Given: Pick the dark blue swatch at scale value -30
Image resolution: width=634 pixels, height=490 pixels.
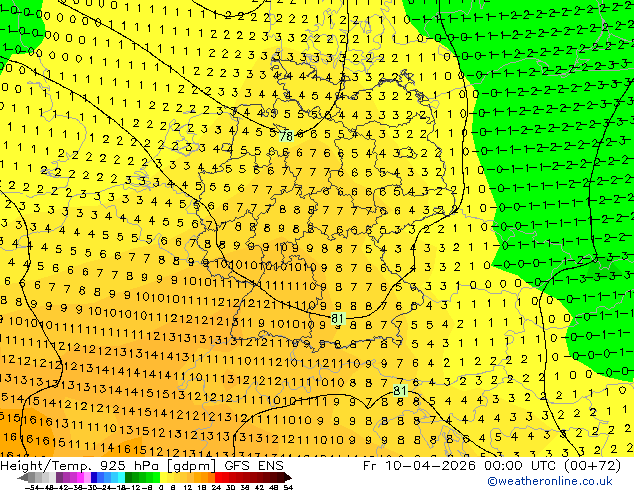Looking at the screenshot, I should (94, 477).
